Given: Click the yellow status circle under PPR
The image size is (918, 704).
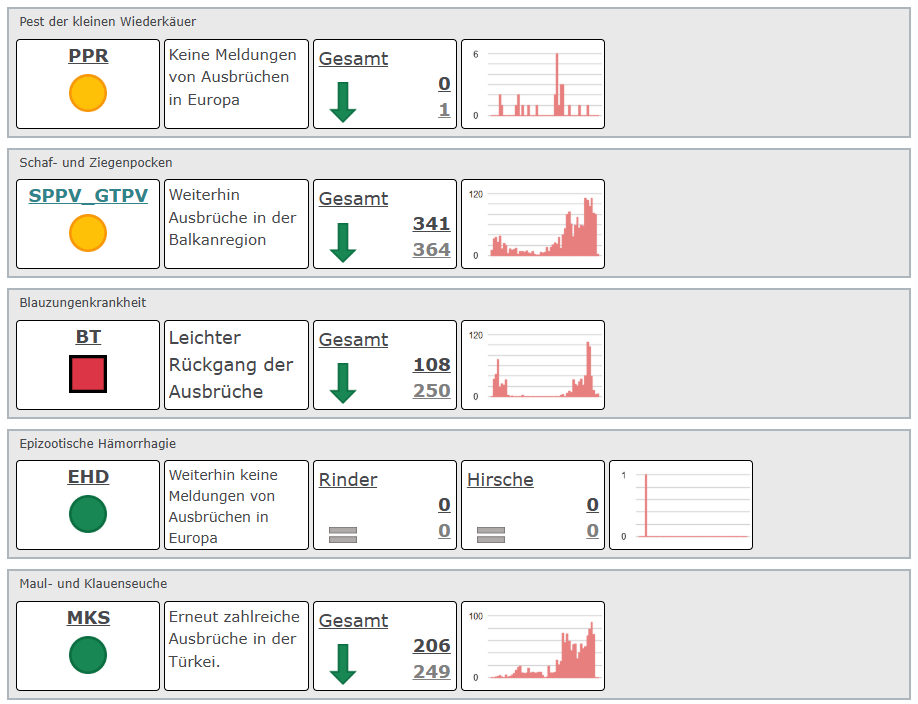Looking at the screenshot, I should [88, 93].
